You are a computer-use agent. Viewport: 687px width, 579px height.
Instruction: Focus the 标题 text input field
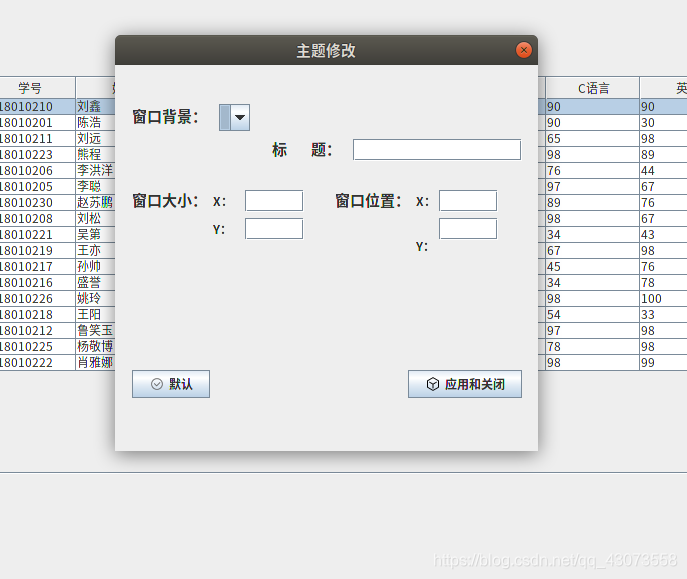(x=437, y=150)
